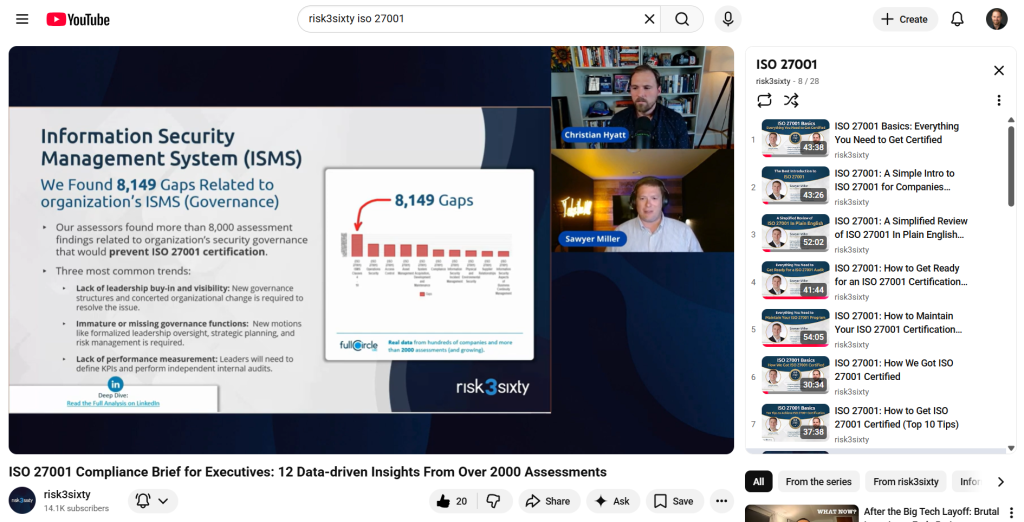Image resolution: width=1024 pixels, height=522 pixels.
Task: Select 'From risk3sixty' chip
Action: tap(906, 481)
